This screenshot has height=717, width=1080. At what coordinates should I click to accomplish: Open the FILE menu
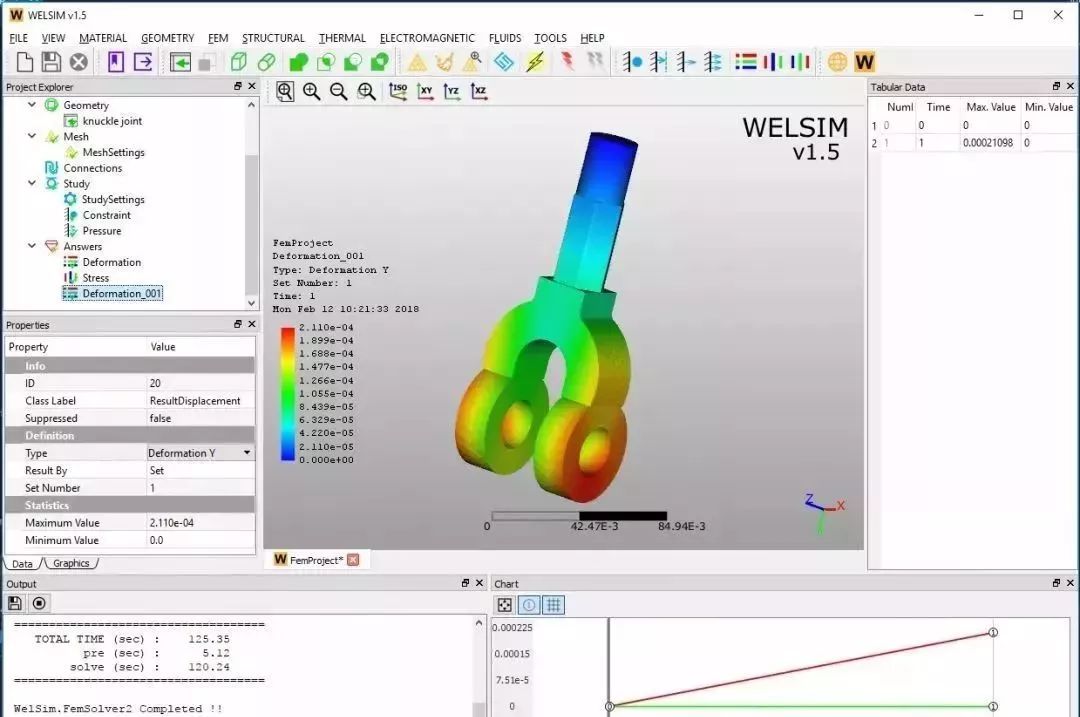(x=19, y=38)
